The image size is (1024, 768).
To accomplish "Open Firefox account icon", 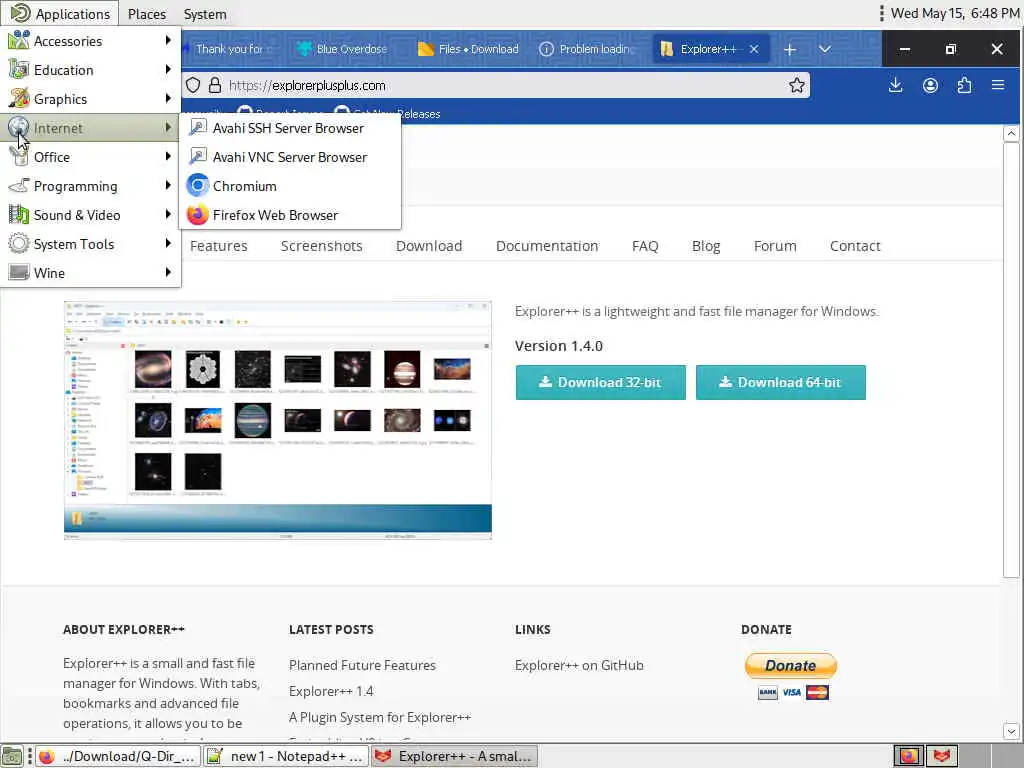I will [x=930, y=86].
